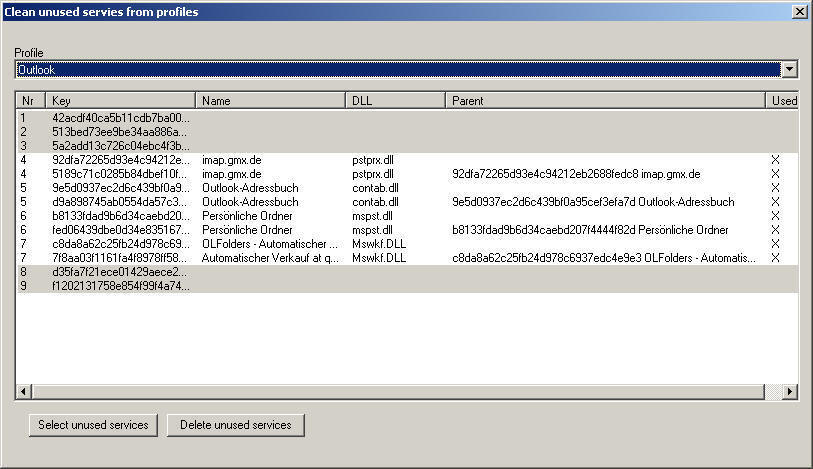Click the DLL column header
Viewport: 813px width, 469px height.
click(395, 101)
